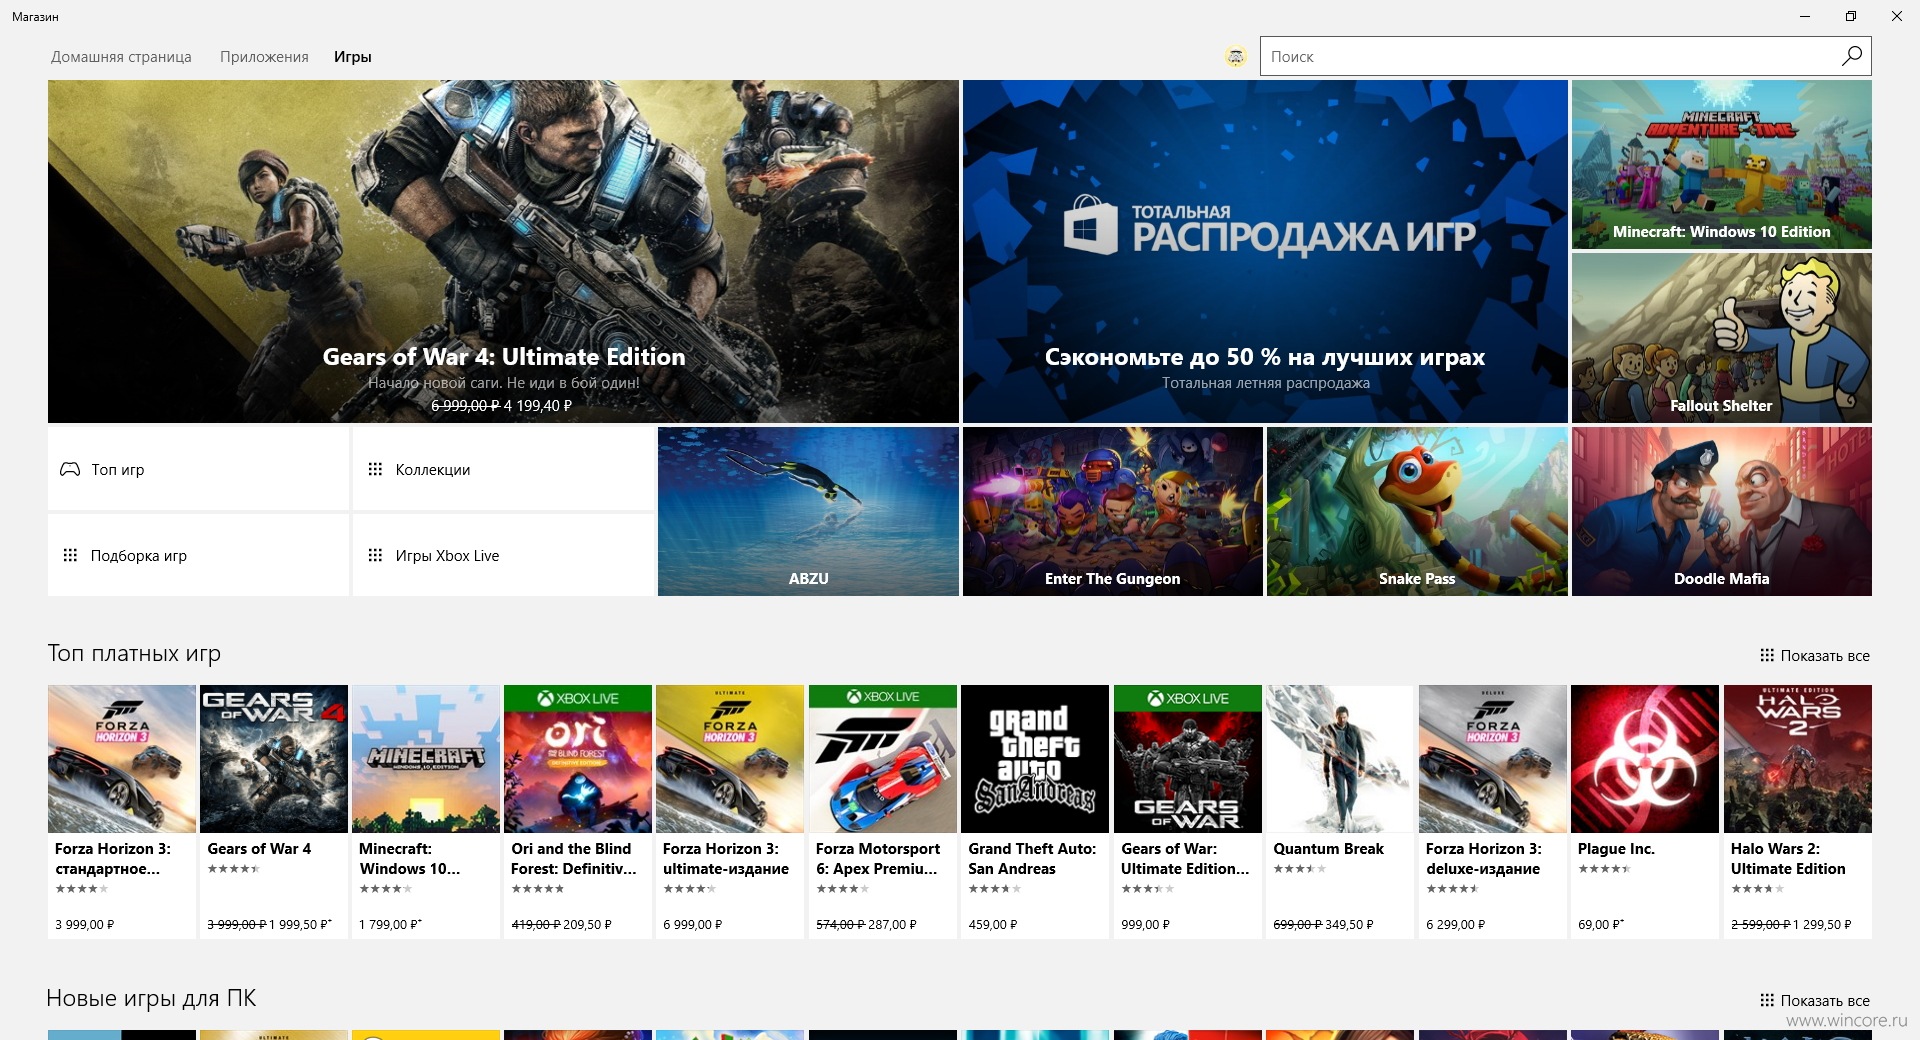Image resolution: width=1920 pixels, height=1040 pixels.
Task: Click the Показать все grid icon for Топ платных игр
Action: click(1767, 655)
